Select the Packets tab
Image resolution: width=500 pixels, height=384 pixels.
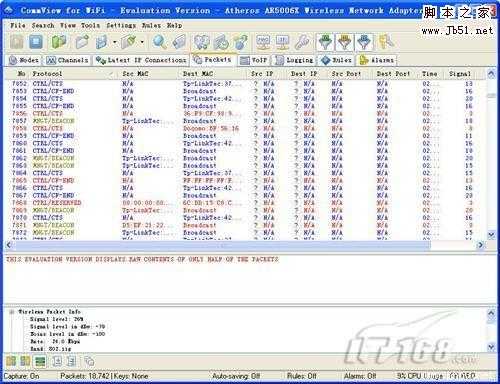pos(213,60)
